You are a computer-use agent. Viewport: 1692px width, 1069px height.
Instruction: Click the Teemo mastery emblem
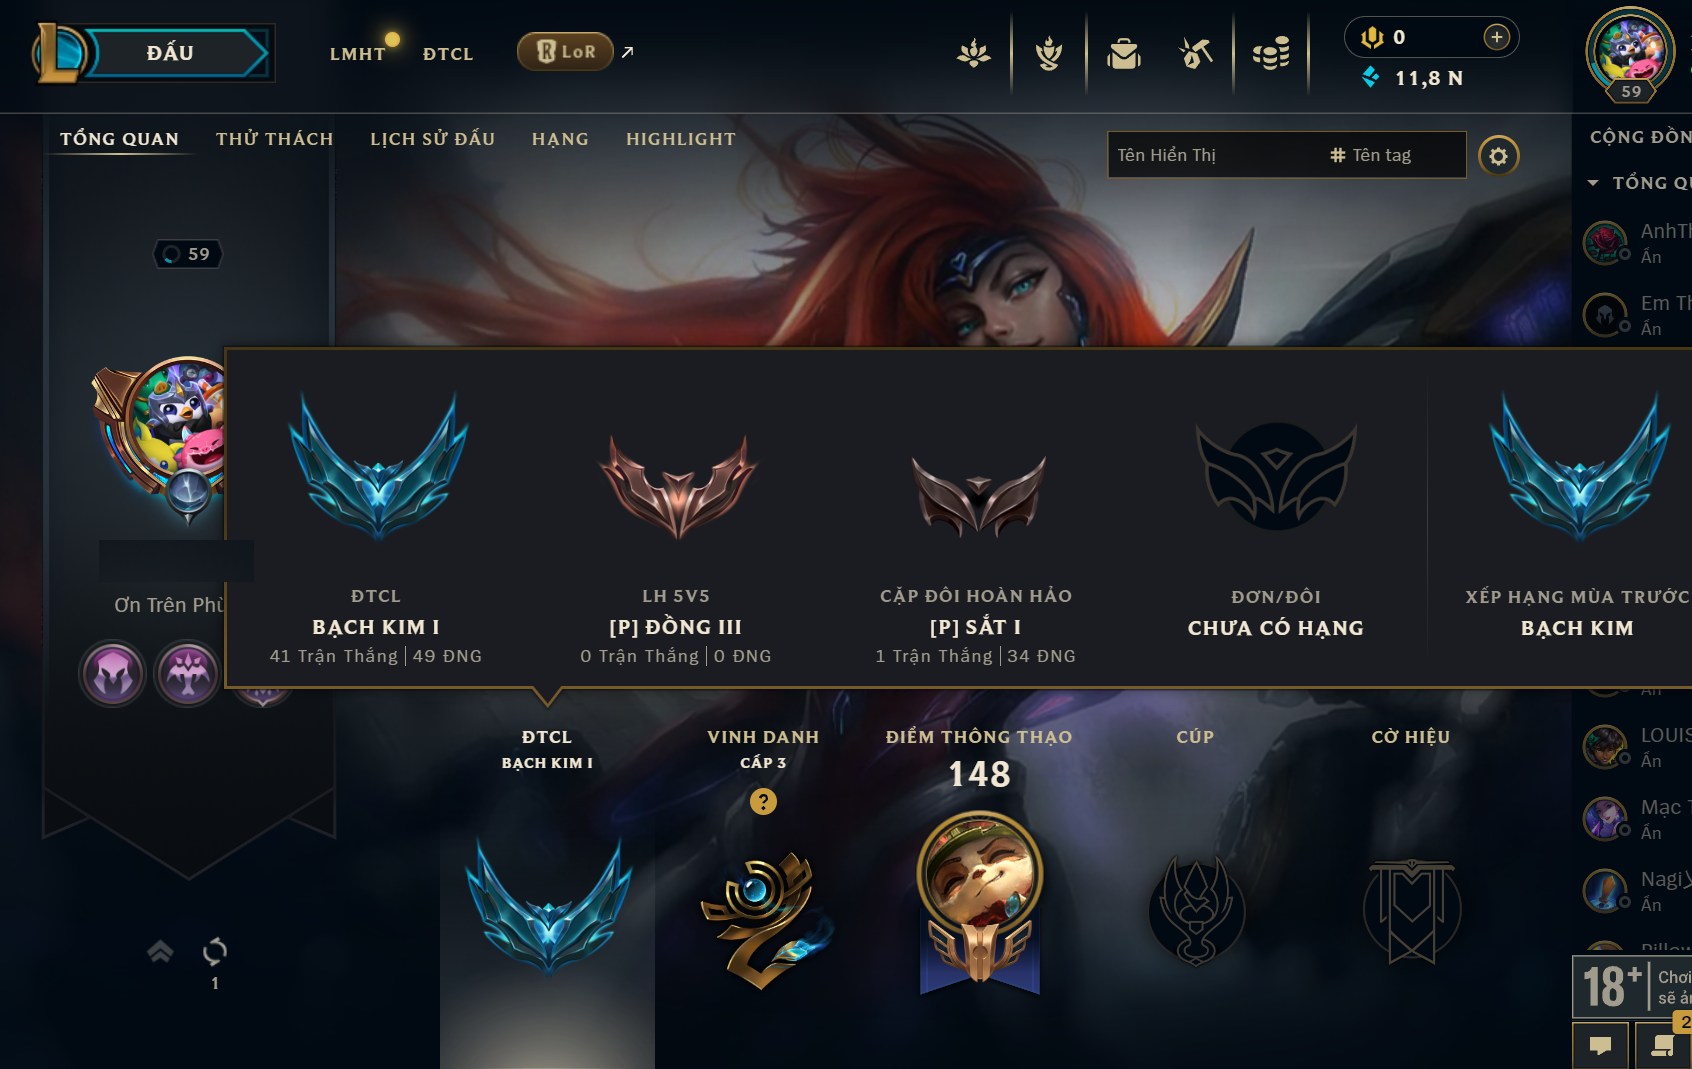click(980, 901)
